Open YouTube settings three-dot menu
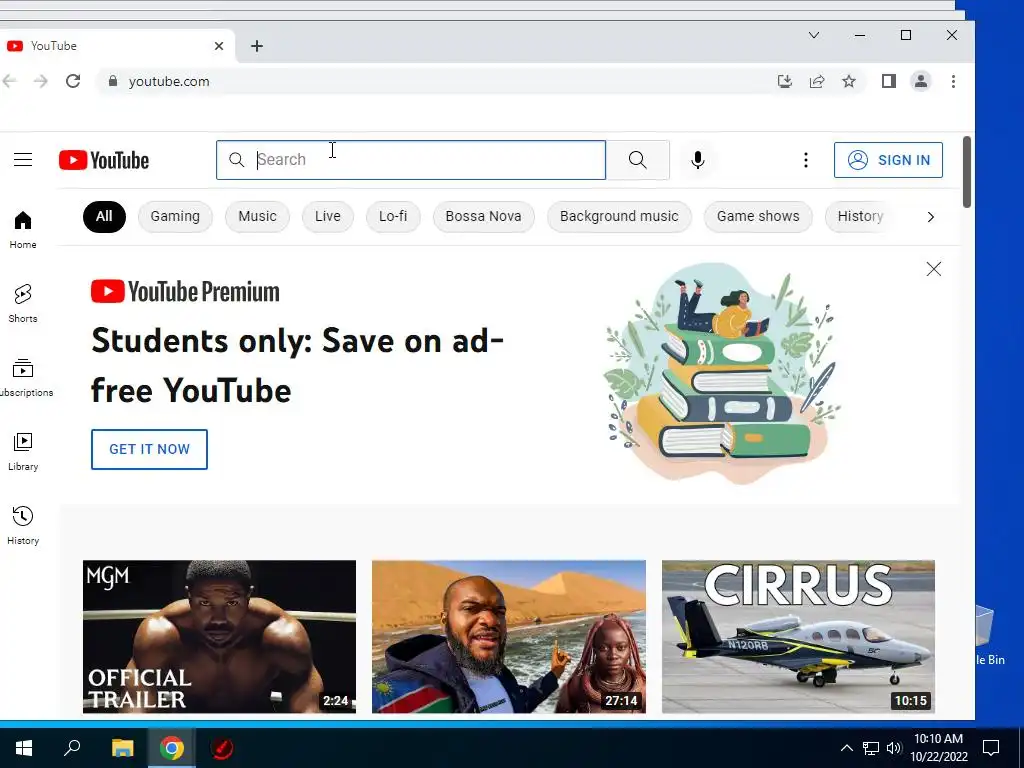1024x768 pixels. point(806,160)
